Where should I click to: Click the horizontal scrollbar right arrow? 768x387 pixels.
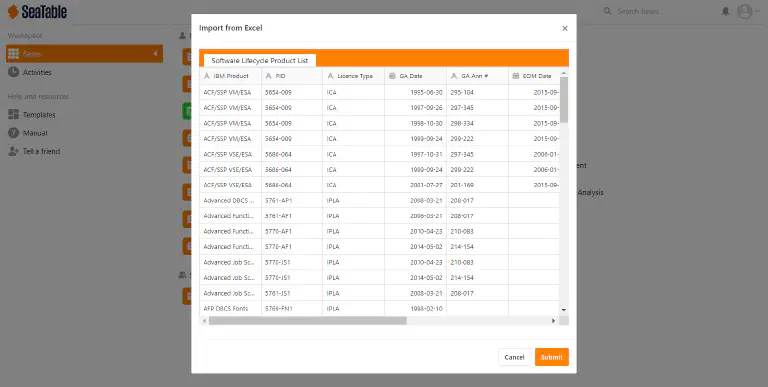click(553, 320)
